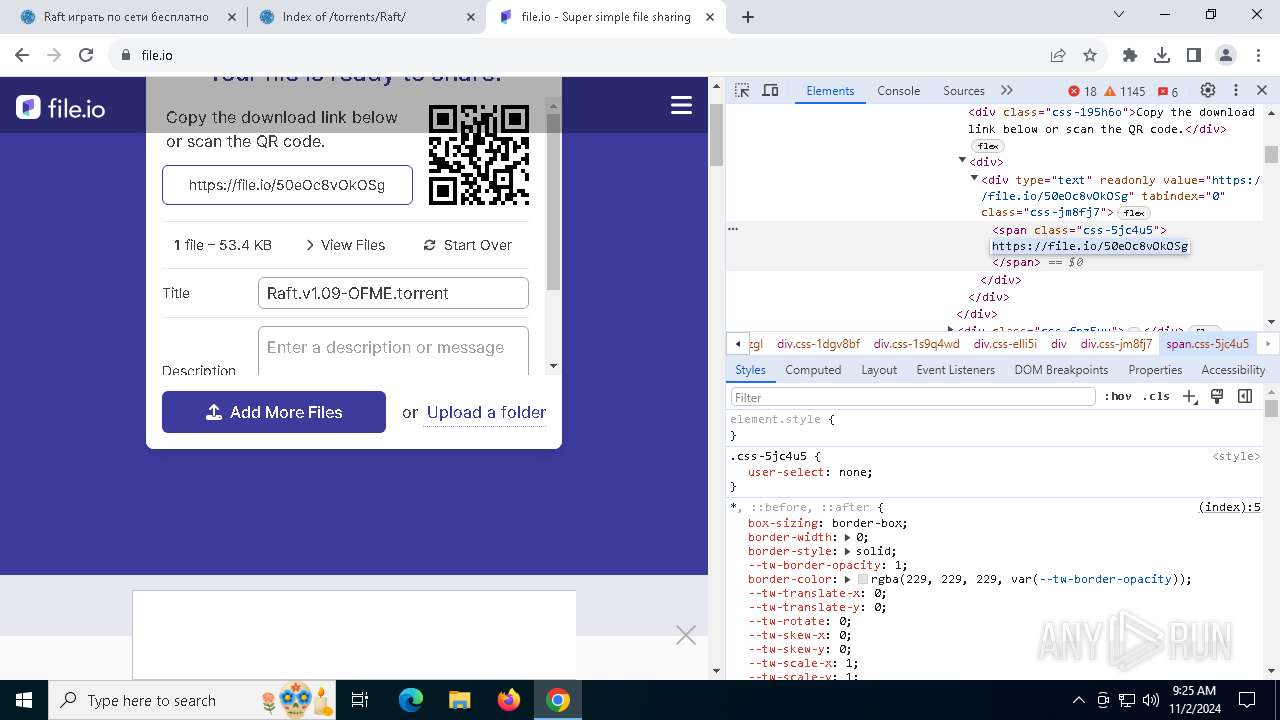Select the inspect element picker icon
The image size is (1280, 720).
click(742, 90)
